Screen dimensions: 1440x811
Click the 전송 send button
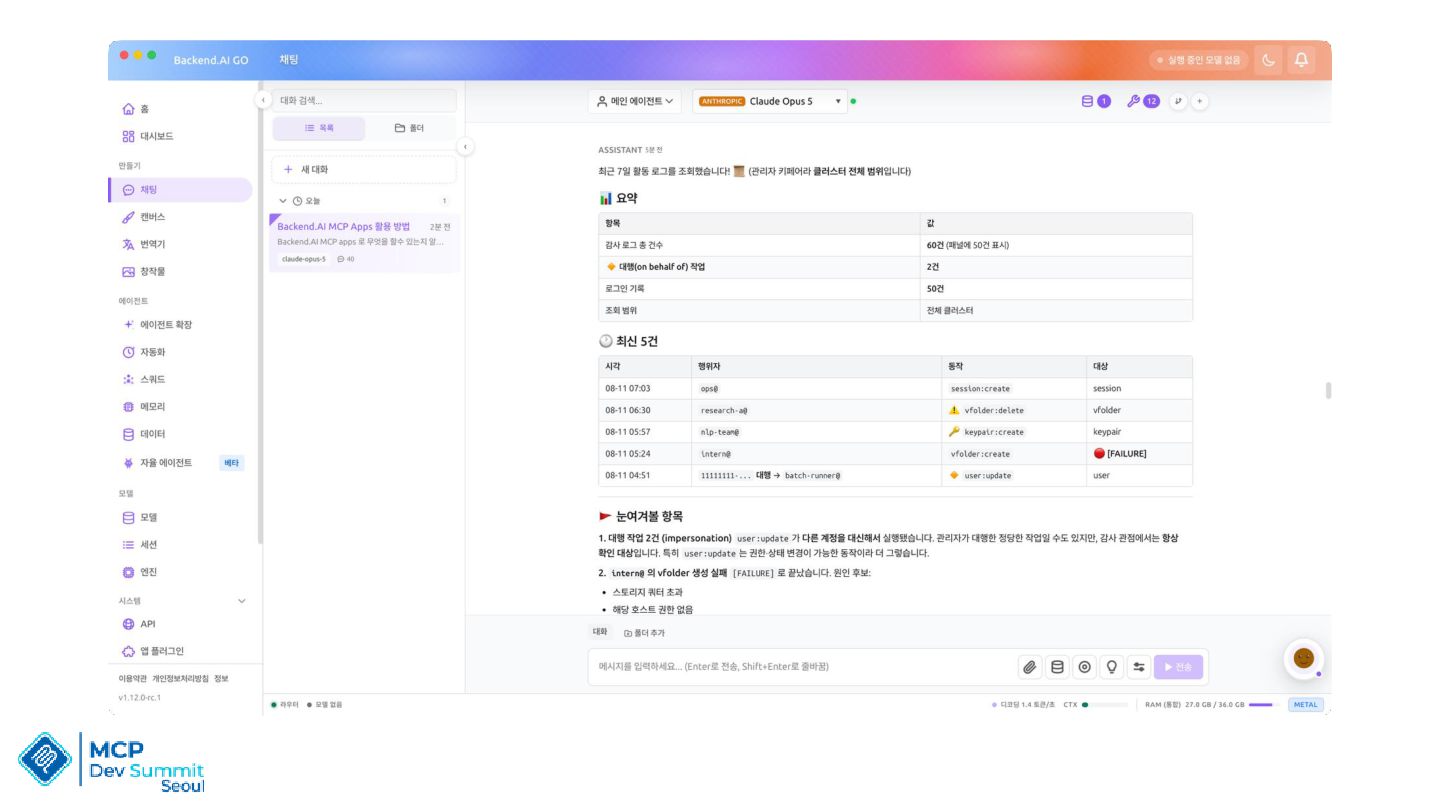click(1179, 667)
